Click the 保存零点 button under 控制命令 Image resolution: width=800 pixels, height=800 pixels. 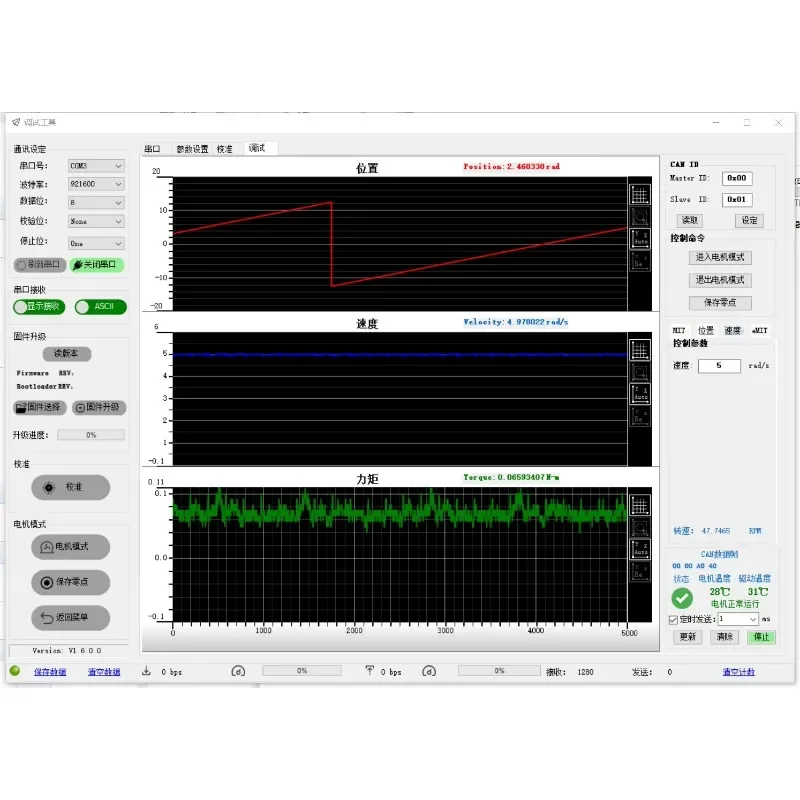click(720, 303)
